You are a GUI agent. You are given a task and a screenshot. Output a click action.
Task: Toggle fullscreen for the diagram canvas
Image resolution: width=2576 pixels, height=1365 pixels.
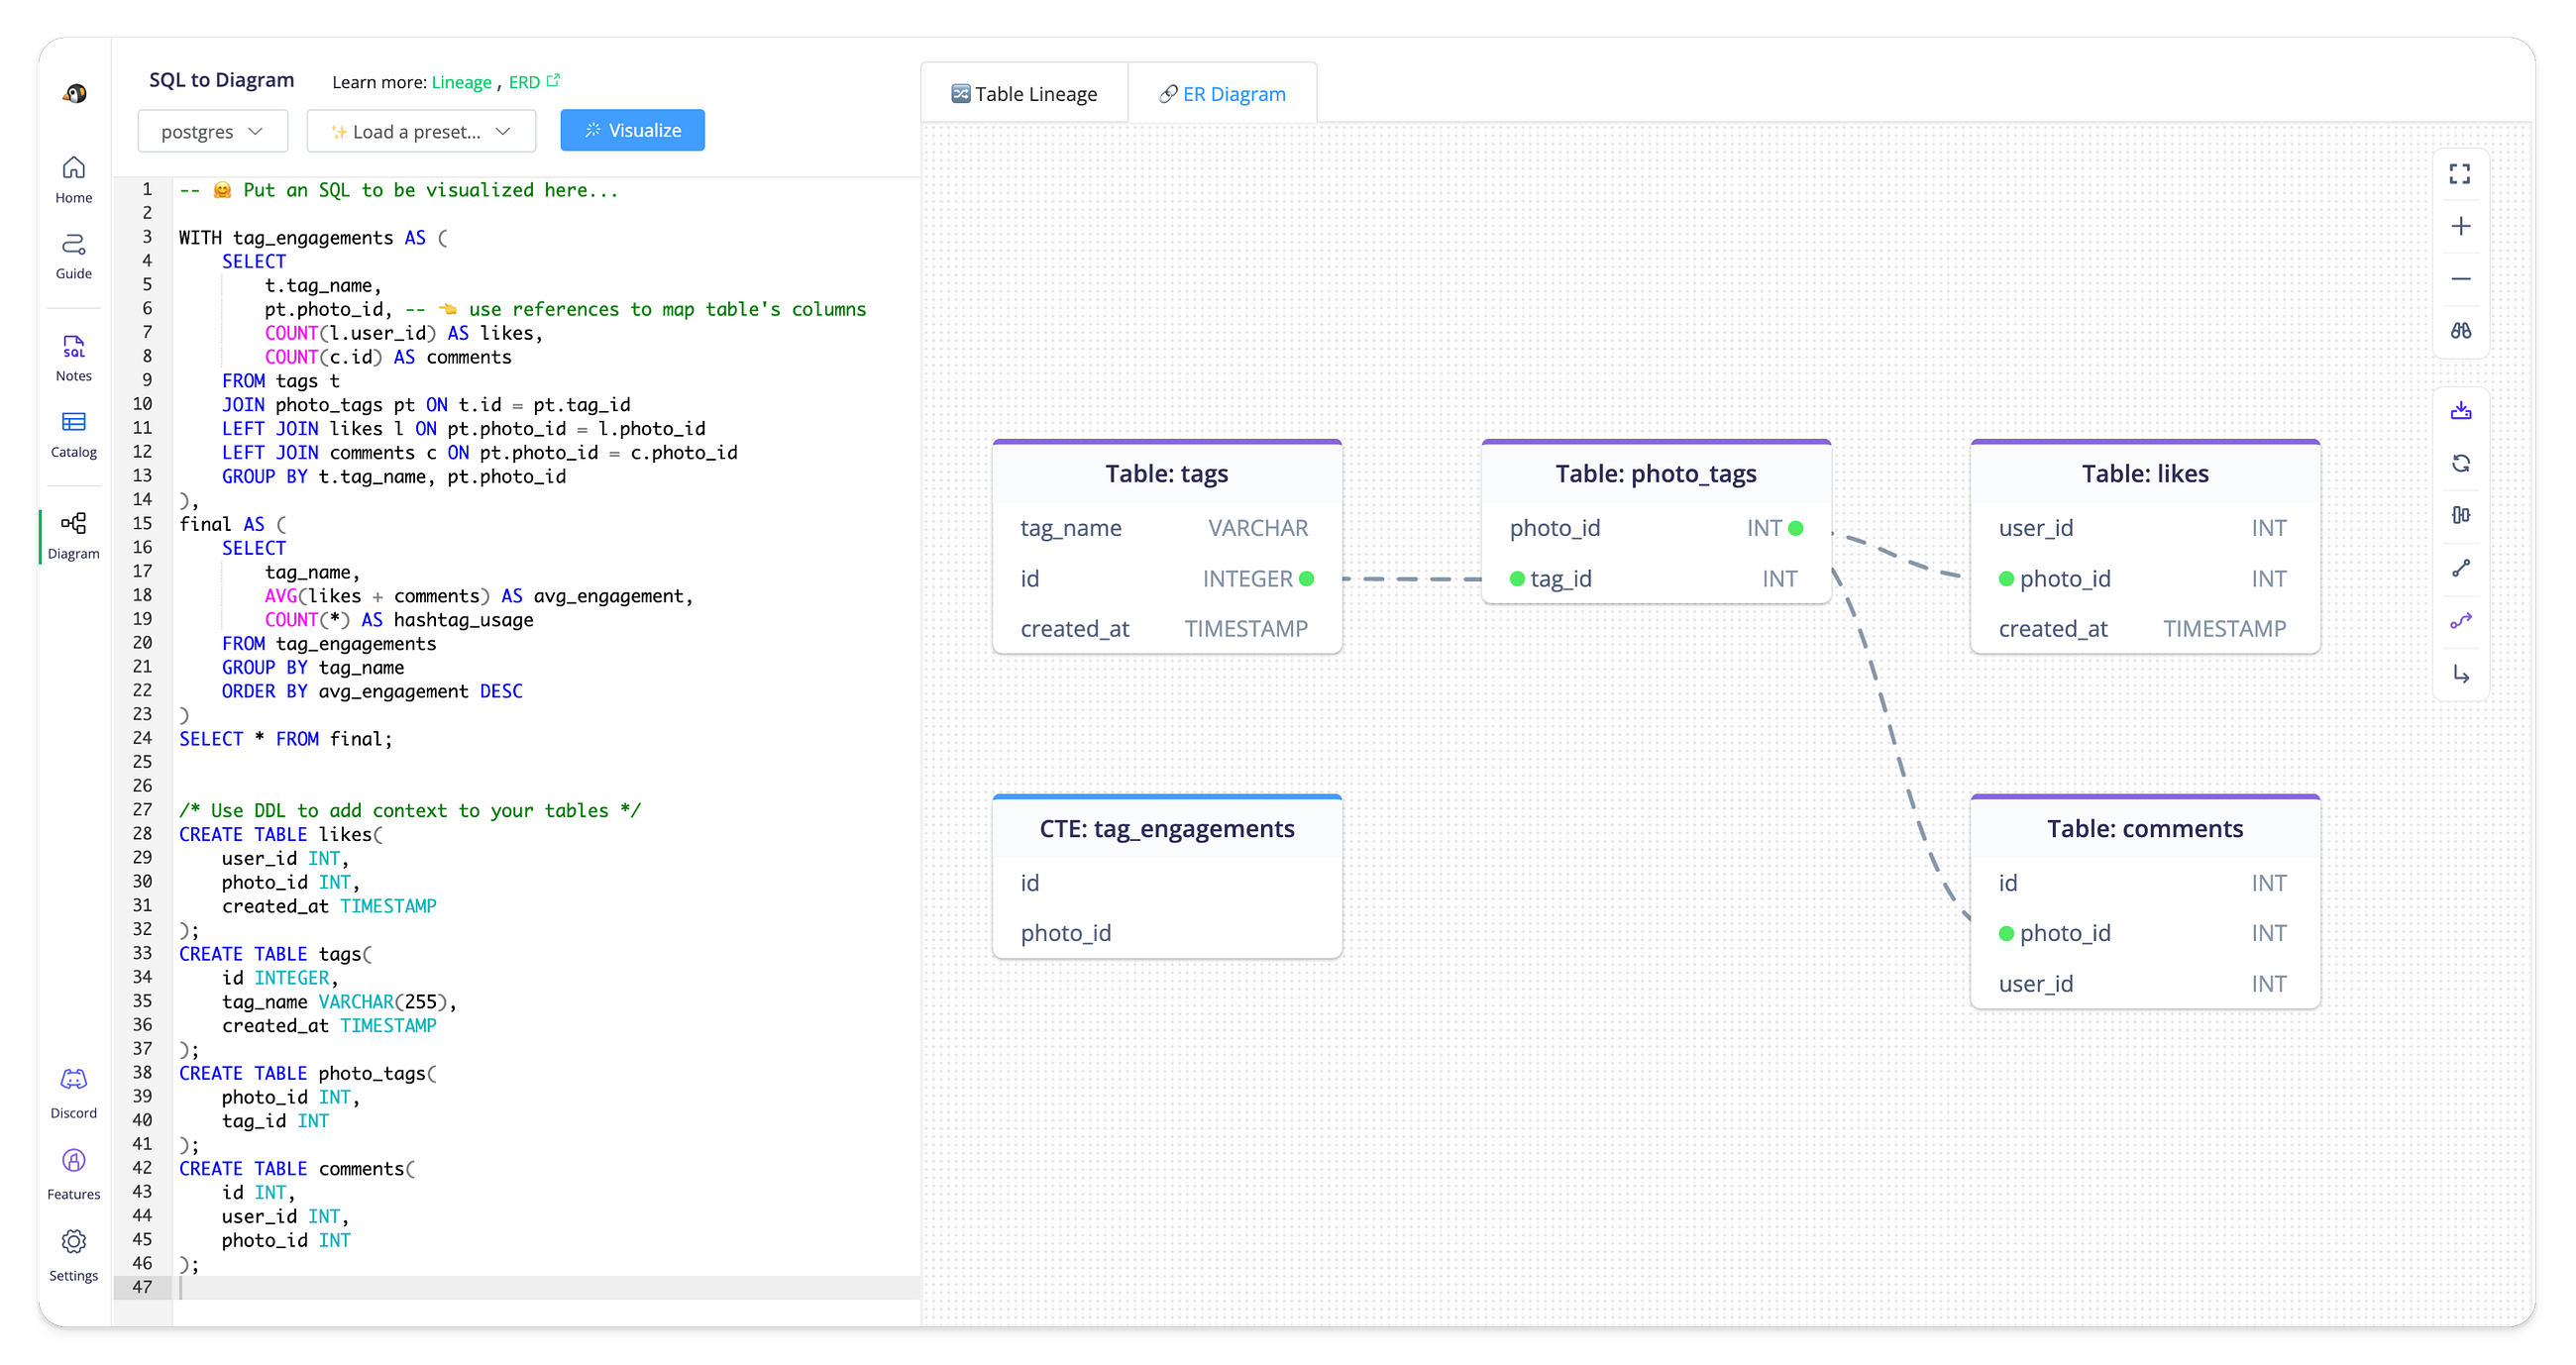coord(2460,174)
